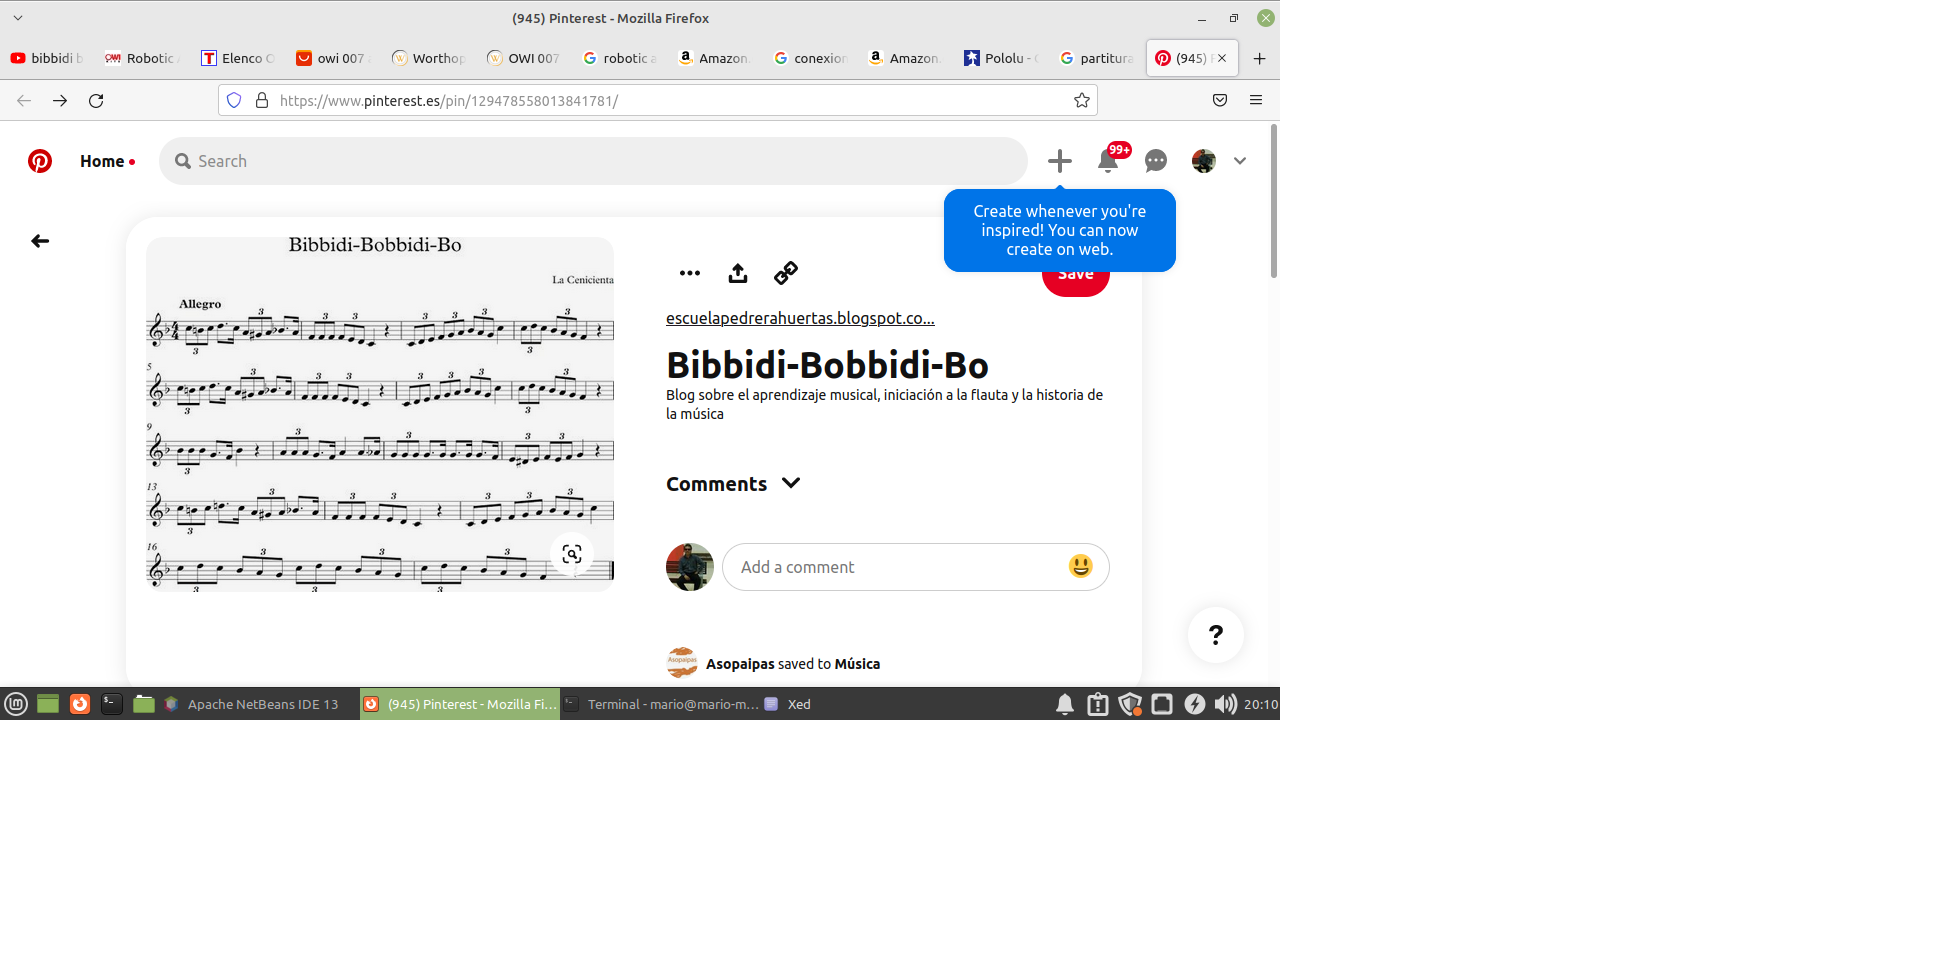Image resolution: width=1934 pixels, height=958 pixels.
Task: Switch to the owi 007 tab
Action: tap(332, 58)
